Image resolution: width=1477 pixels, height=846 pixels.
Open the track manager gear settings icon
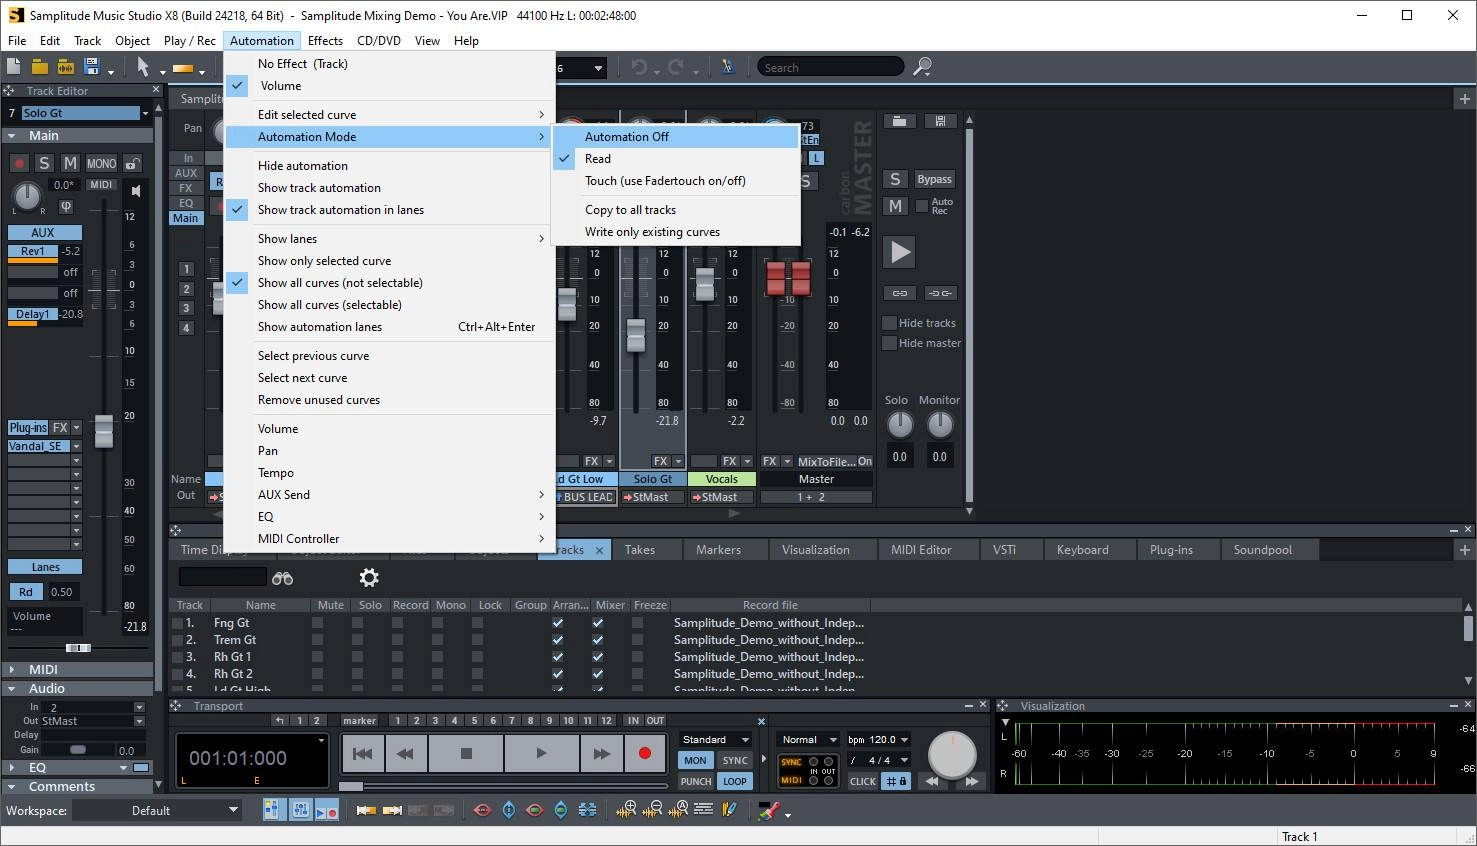(x=369, y=578)
